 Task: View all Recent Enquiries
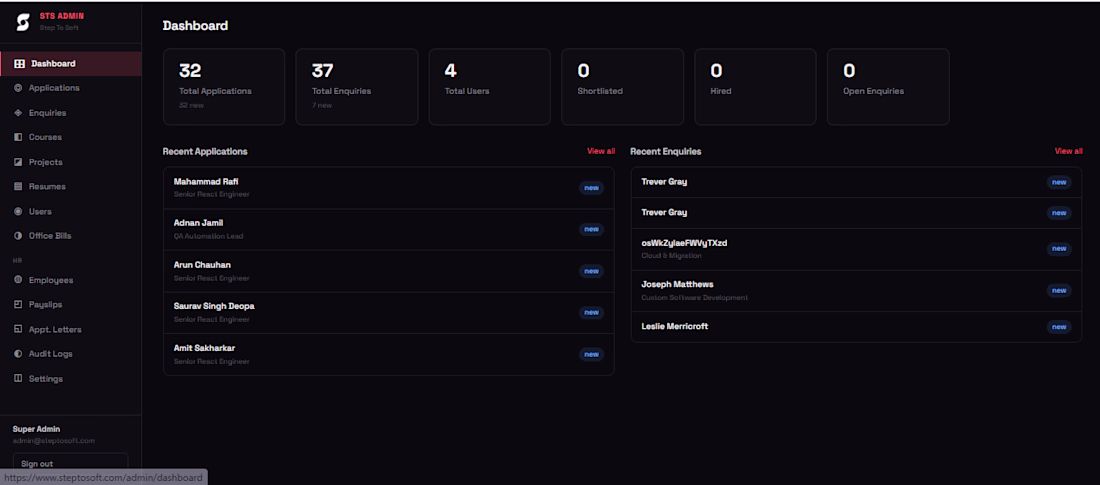click(x=1068, y=151)
